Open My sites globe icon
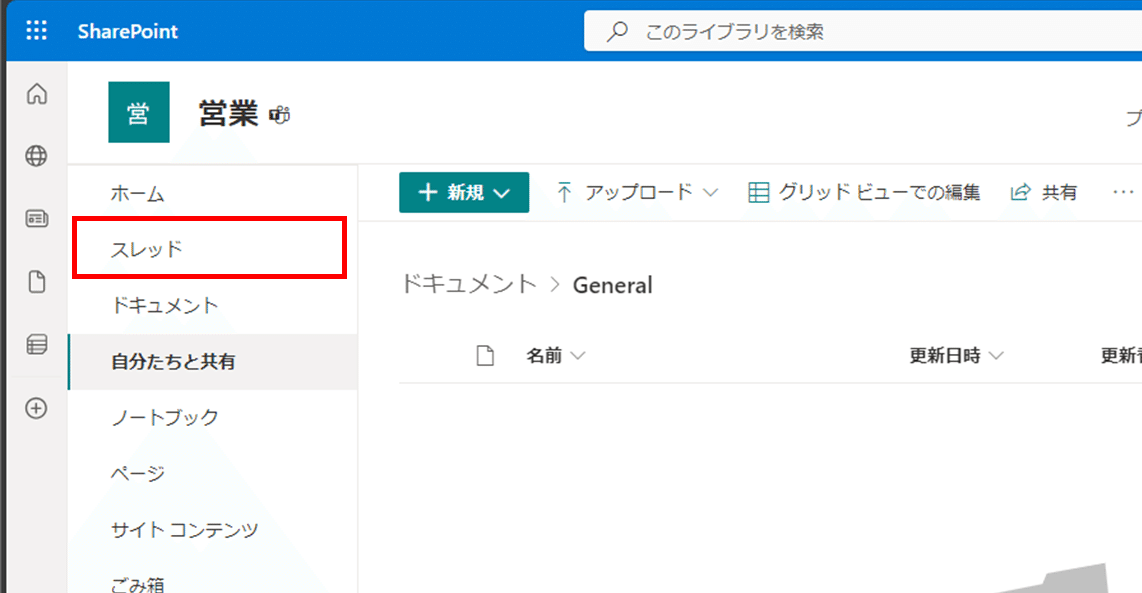The height and width of the screenshot is (593, 1142). pos(37,156)
